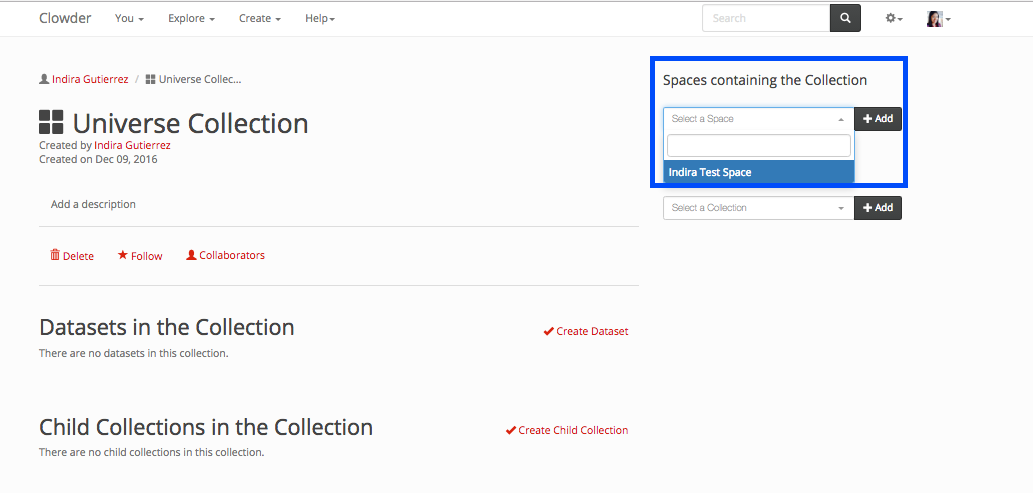Click the Collaborators person icon

coord(191,255)
